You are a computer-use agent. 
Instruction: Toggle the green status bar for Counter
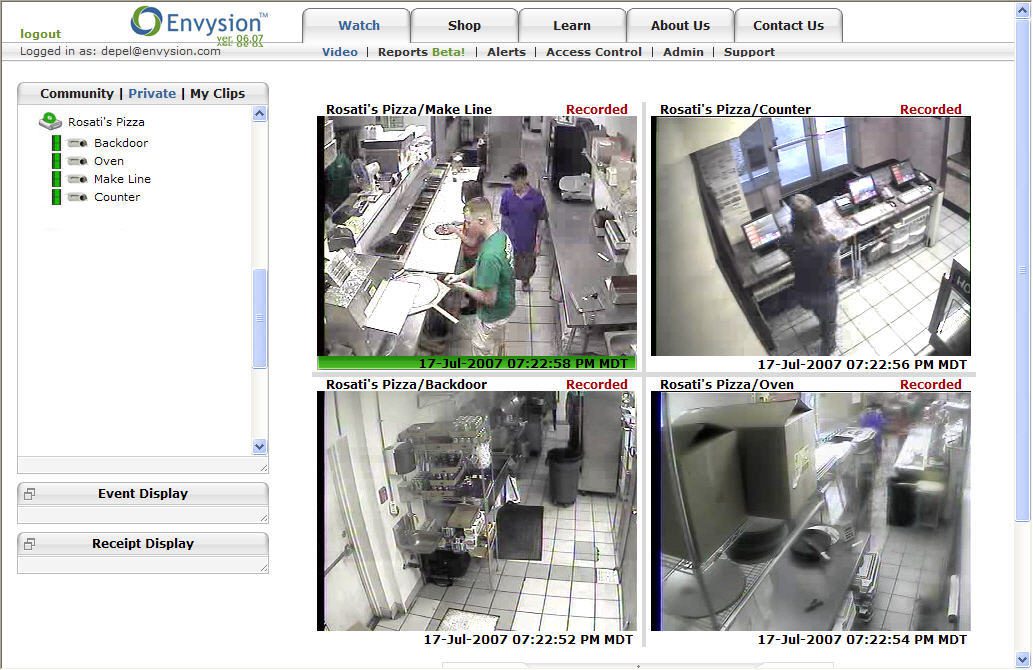[x=57, y=197]
